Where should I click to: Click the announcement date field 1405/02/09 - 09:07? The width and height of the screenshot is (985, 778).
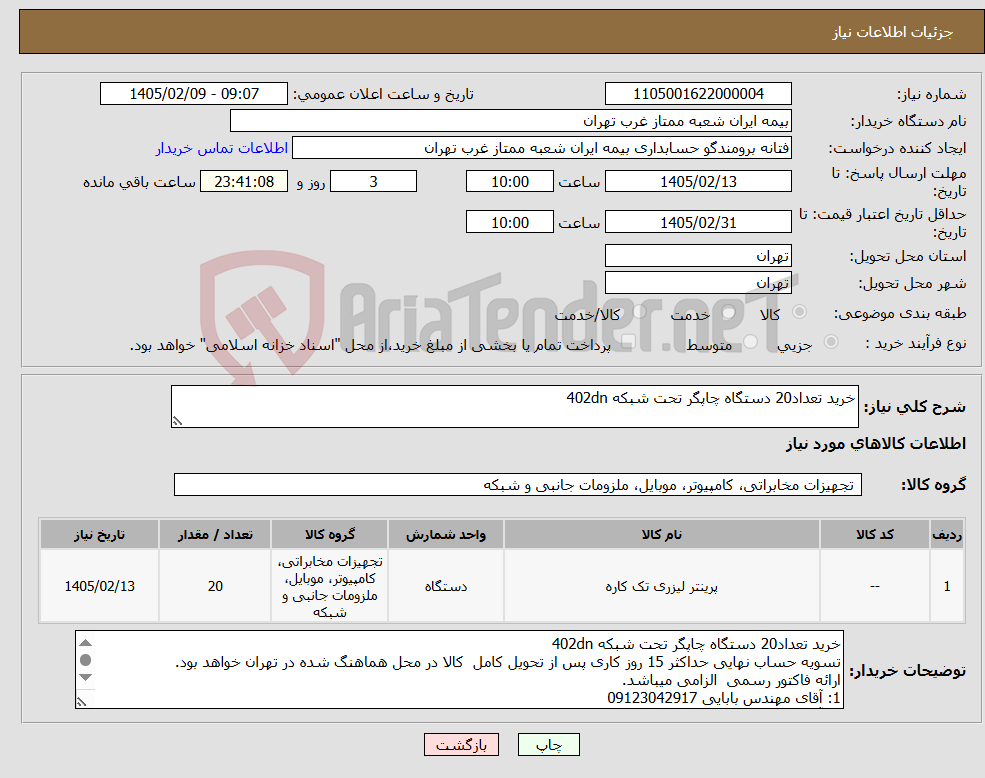tap(193, 94)
